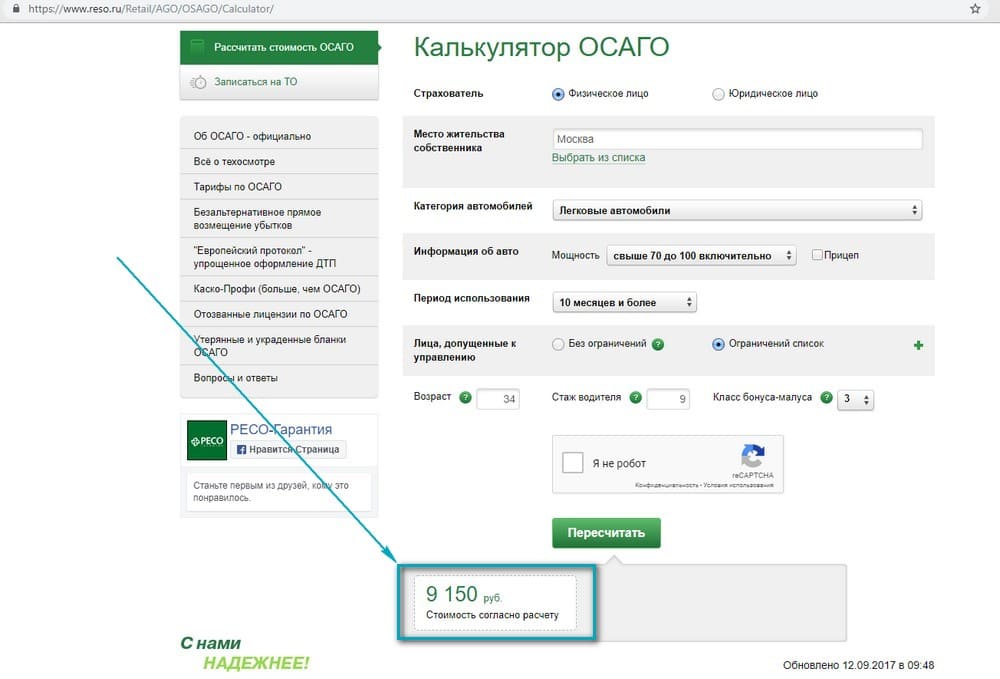
Task: Click the calculator icon on Рассчитать стоимость ОСАГО
Action: (196, 47)
